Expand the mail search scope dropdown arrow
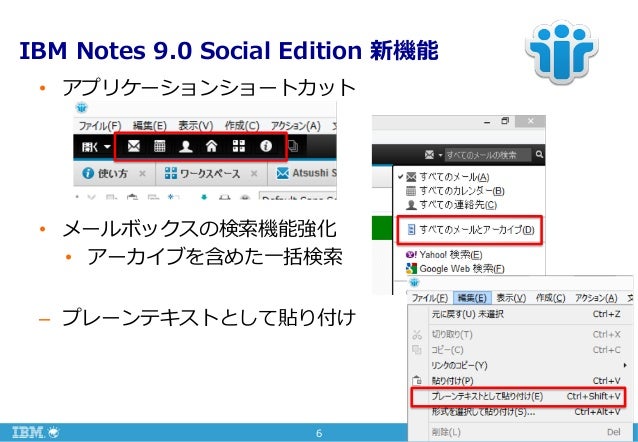Image resolution: width=638 pixels, height=442 pixels. pos(440,155)
